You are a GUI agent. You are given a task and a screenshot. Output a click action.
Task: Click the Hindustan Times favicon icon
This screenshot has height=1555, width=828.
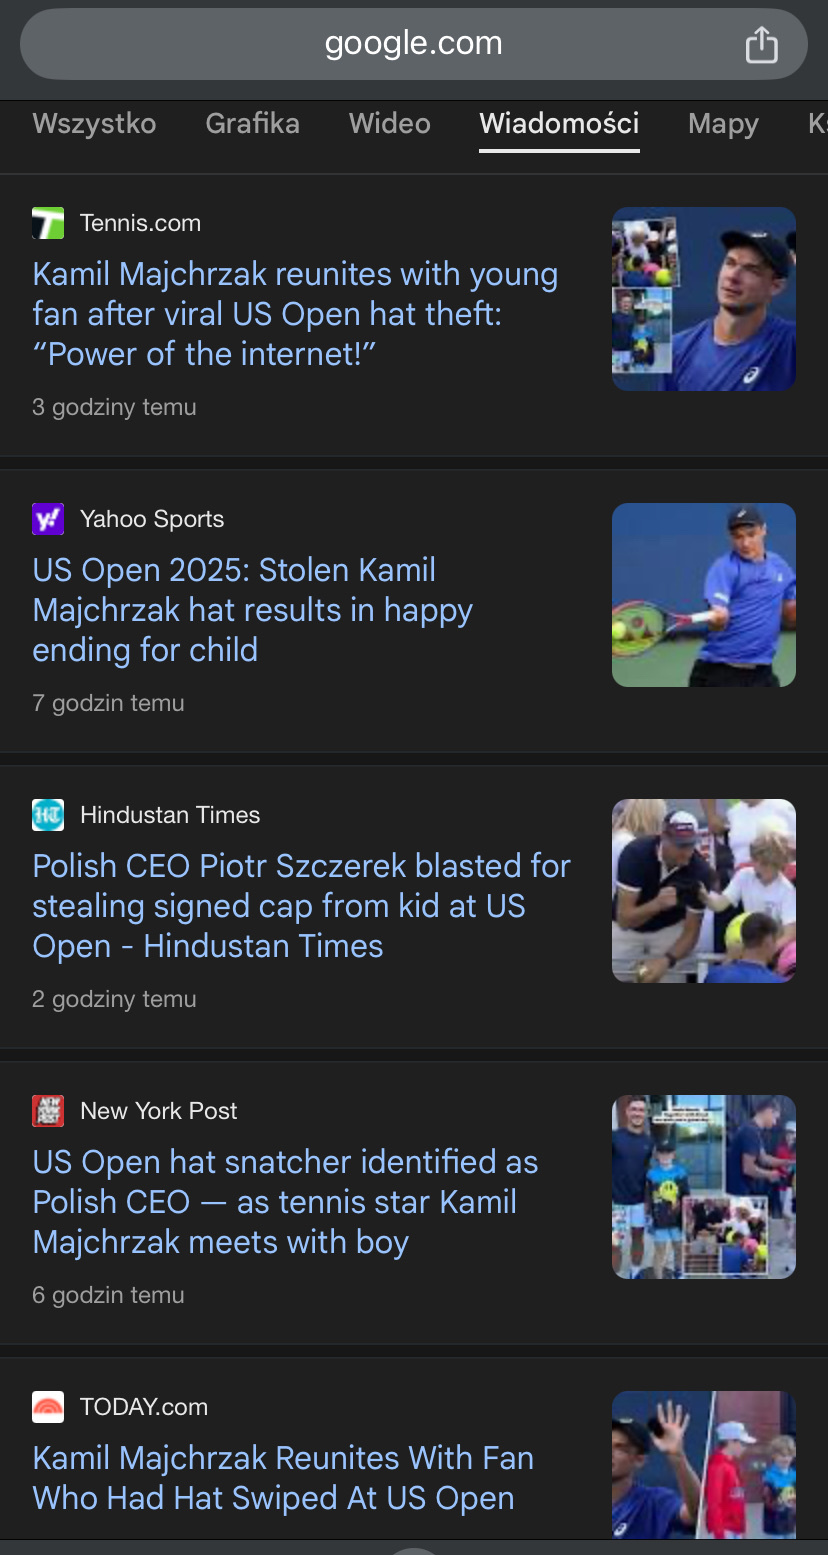point(48,815)
